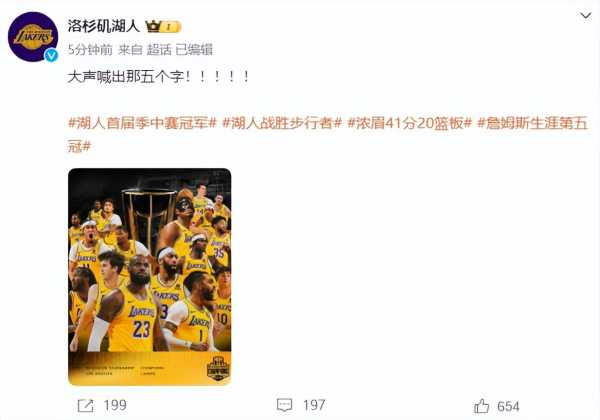Open the Lakers profile avatar

point(33,37)
